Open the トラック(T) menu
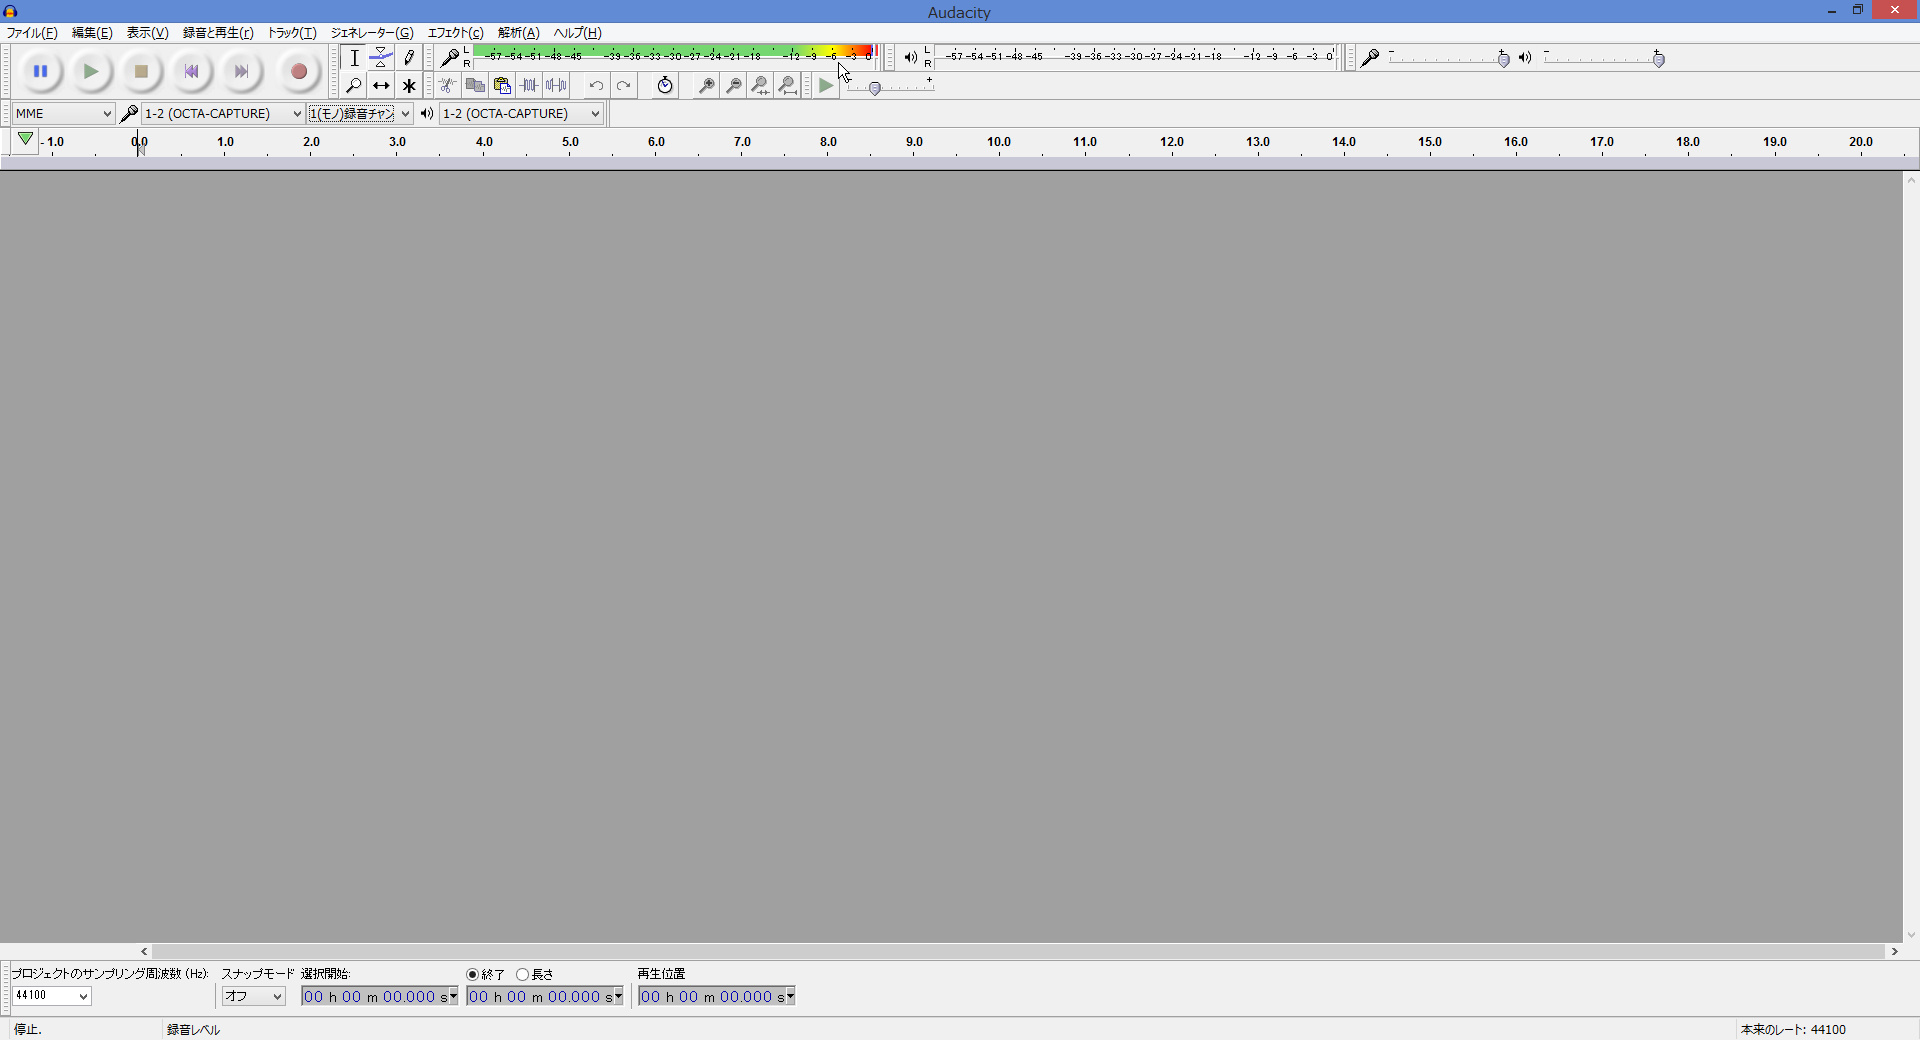1920x1040 pixels. pos(292,33)
